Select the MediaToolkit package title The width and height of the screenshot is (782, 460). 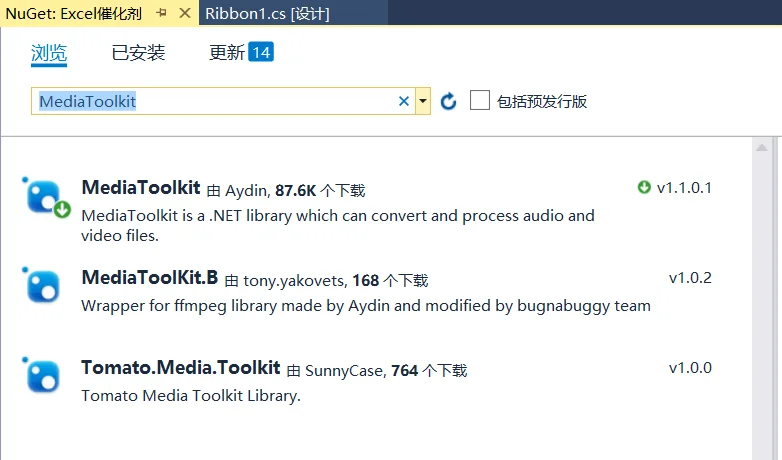tap(141, 188)
